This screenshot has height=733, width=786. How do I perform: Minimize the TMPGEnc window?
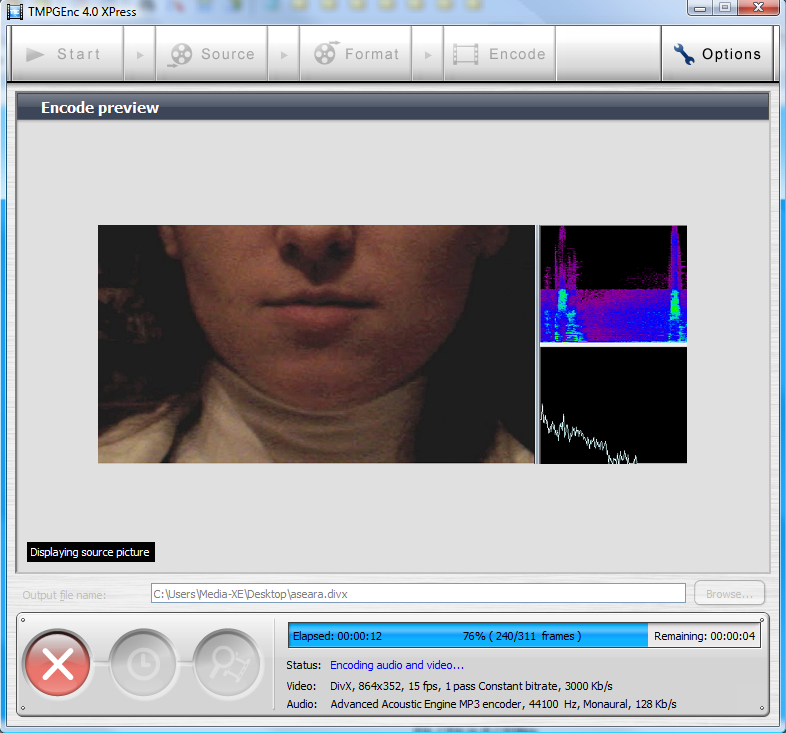(x=700, y=8)
